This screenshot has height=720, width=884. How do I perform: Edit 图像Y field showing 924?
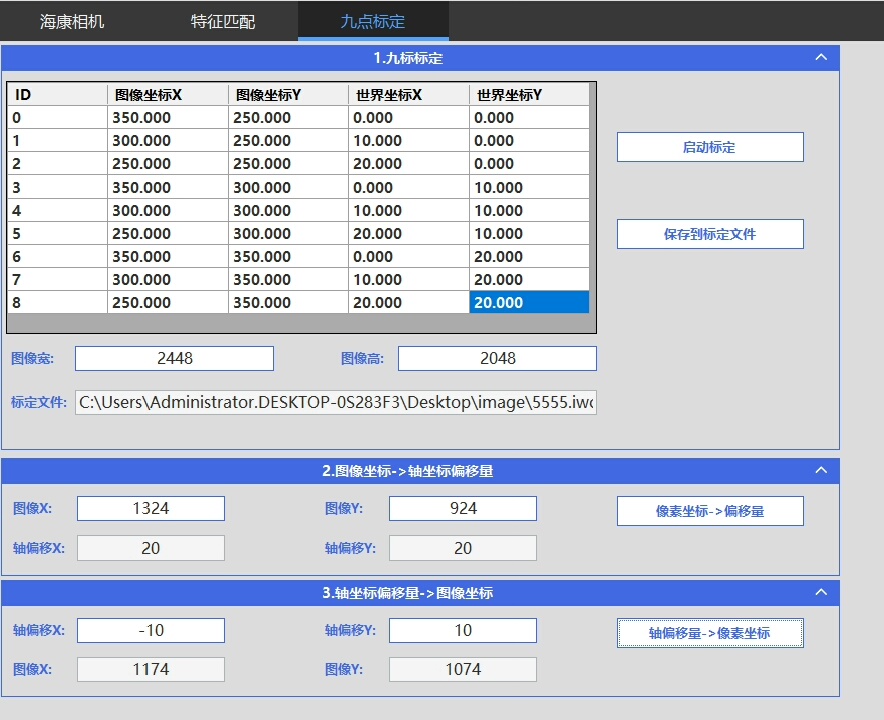click(x=462, y=508)
